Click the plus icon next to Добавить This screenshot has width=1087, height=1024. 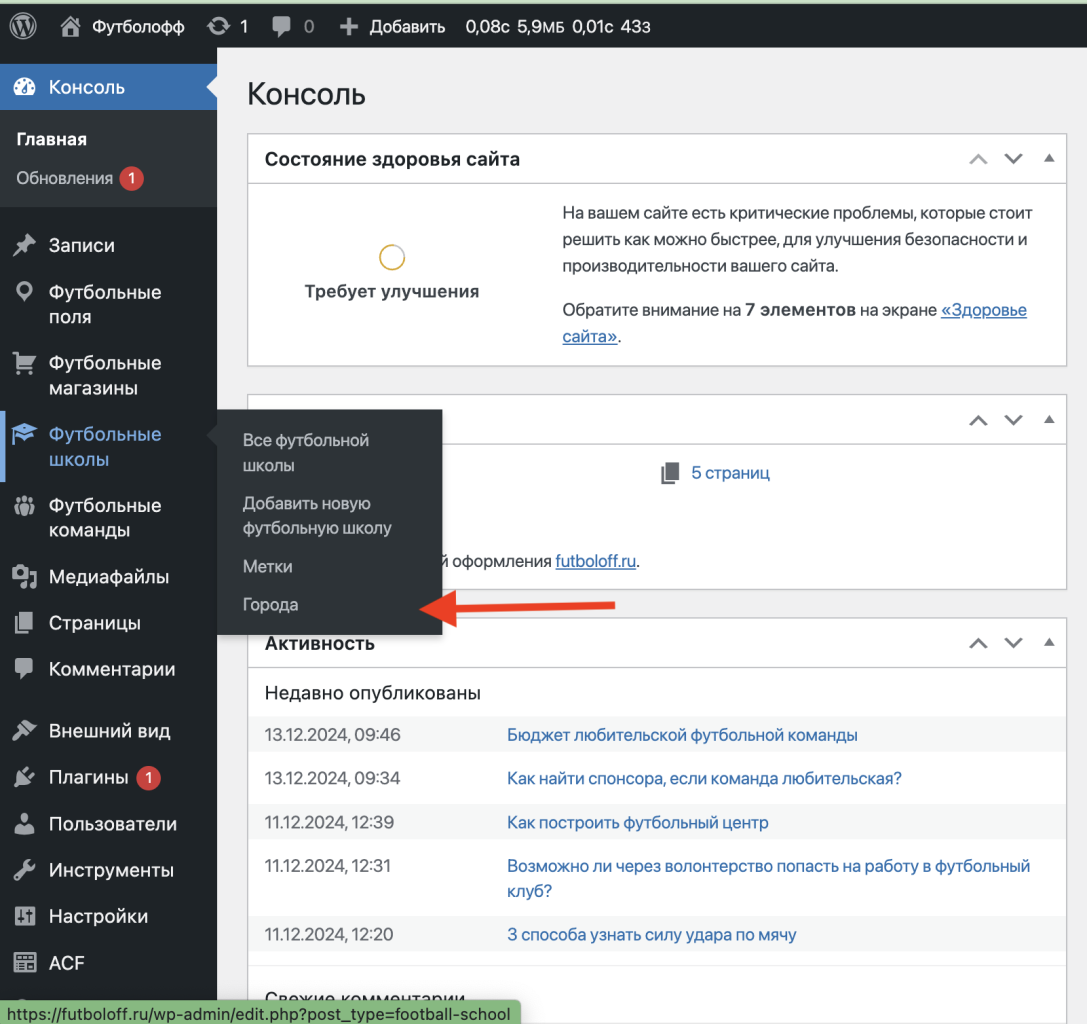(349, 27)
